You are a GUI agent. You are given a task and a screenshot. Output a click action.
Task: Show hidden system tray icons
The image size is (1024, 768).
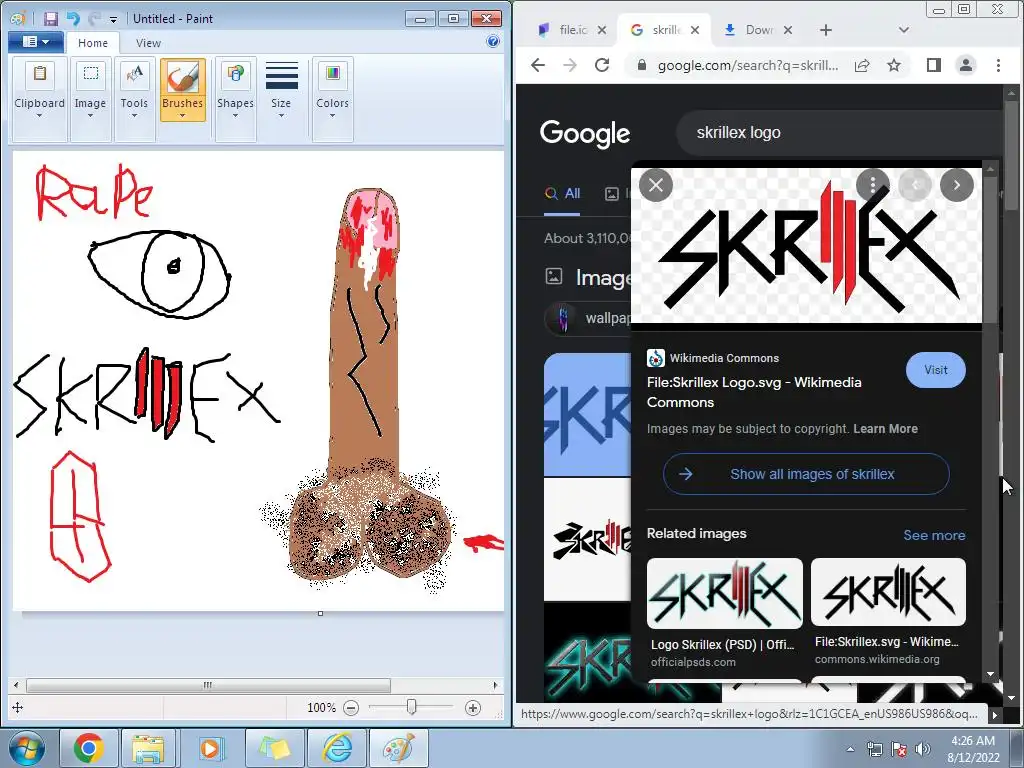pyautogui.click(x=850, y=749)
